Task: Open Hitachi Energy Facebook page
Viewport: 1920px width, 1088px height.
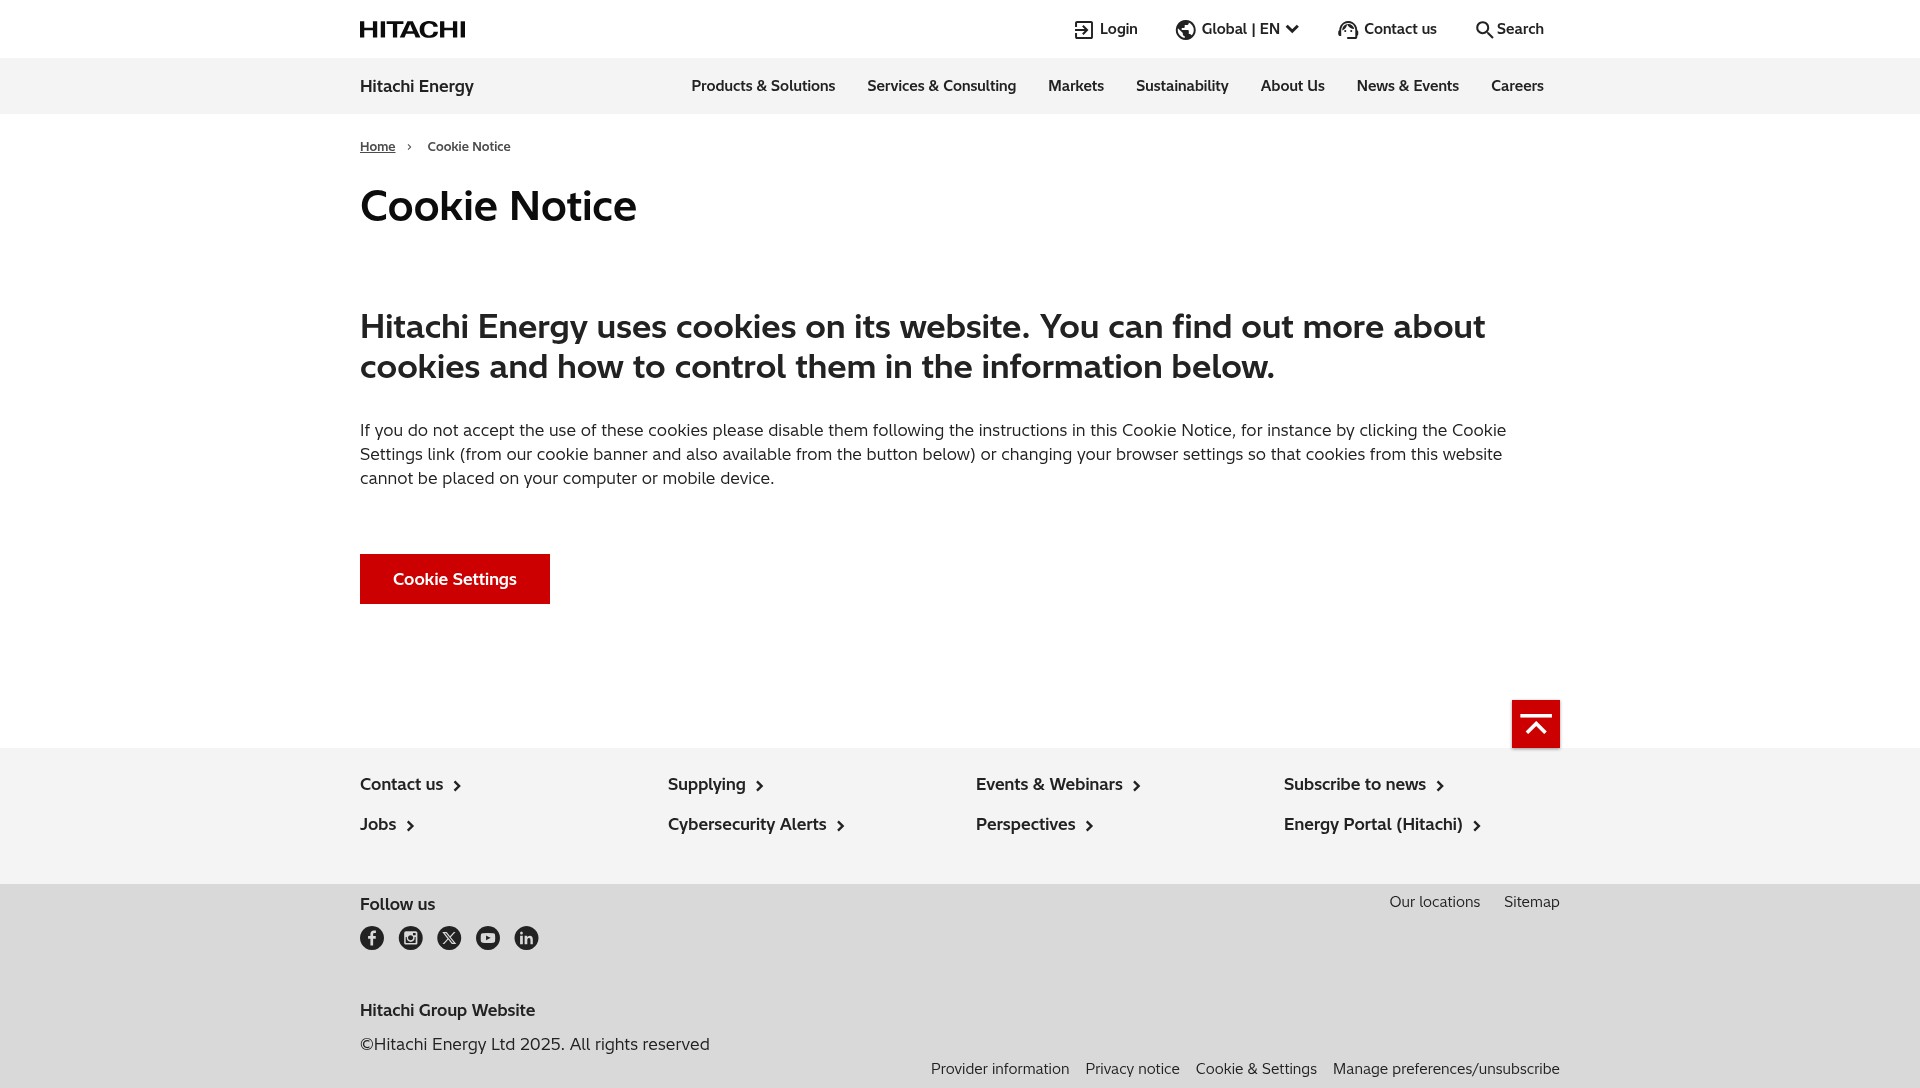Action: (372, 938)
